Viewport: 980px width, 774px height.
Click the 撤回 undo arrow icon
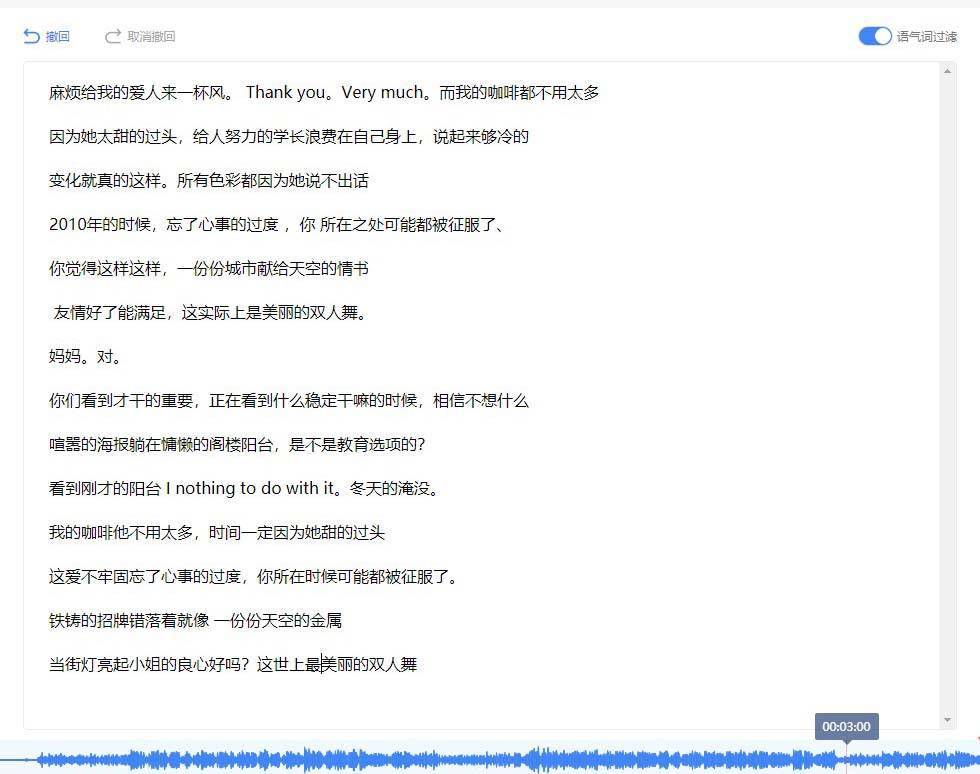(31, 37)
